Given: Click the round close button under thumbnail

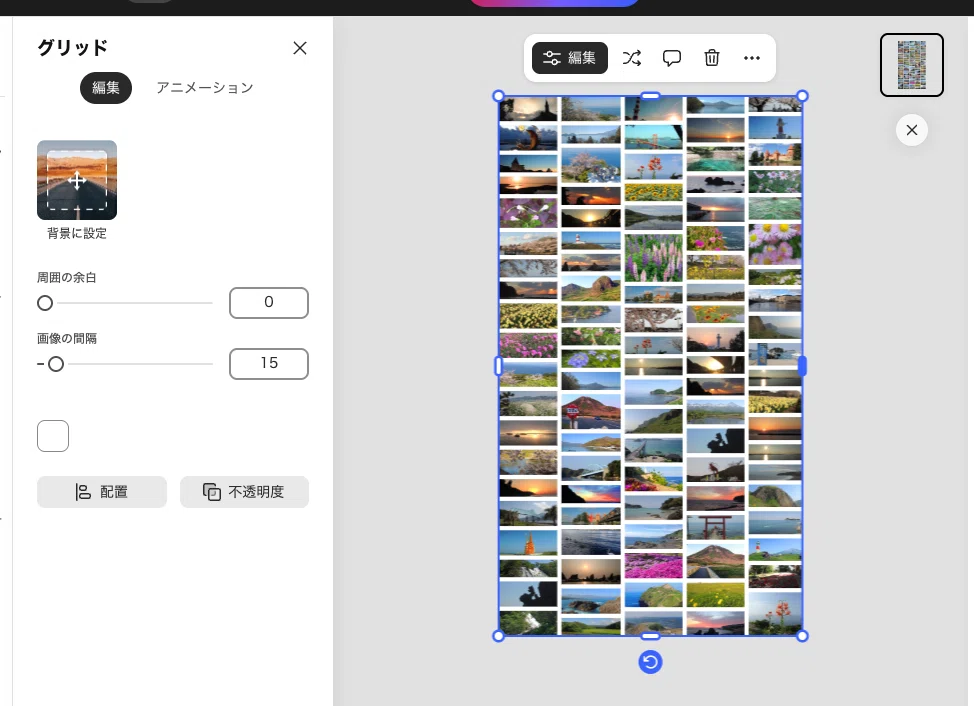Looking at the screenshot, I should (x=912, y=130).
